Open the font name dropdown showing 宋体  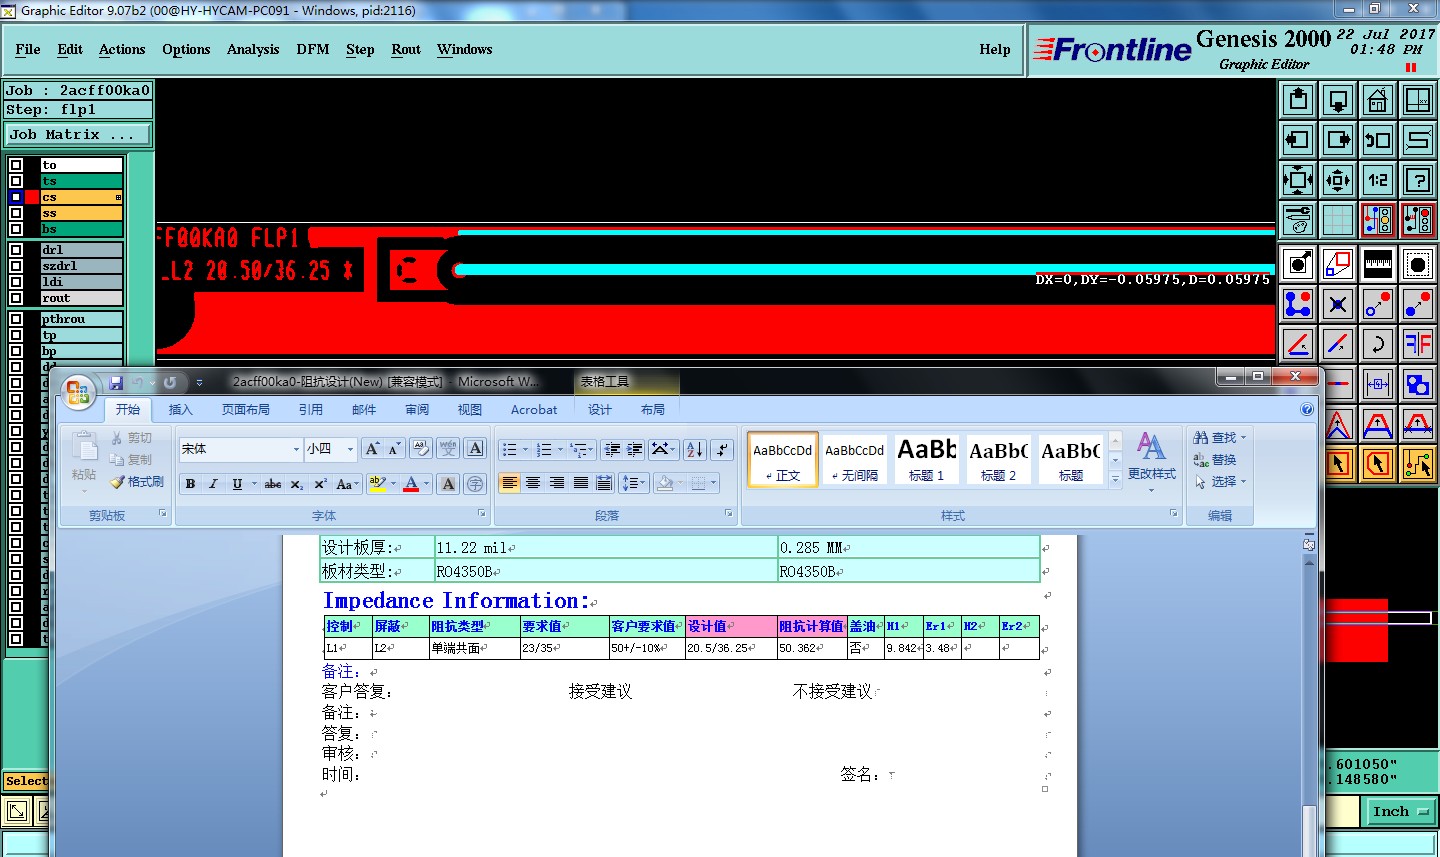coord(296,450)
